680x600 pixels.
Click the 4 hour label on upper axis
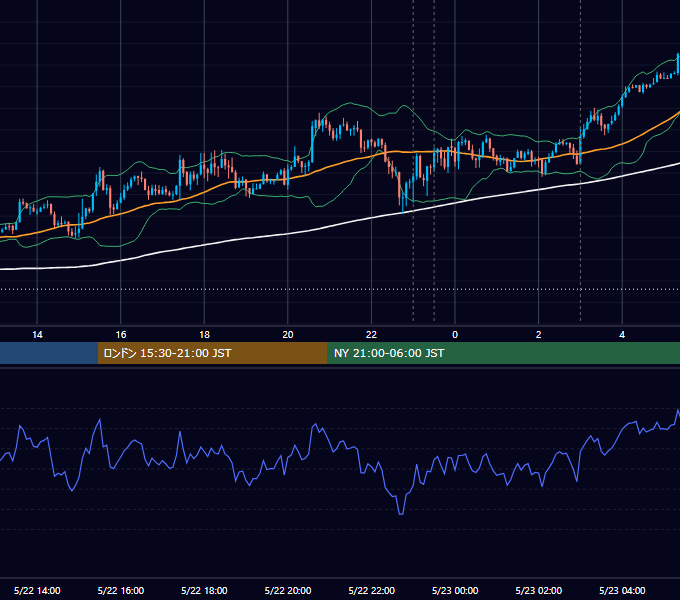click(x=622, y=335)
